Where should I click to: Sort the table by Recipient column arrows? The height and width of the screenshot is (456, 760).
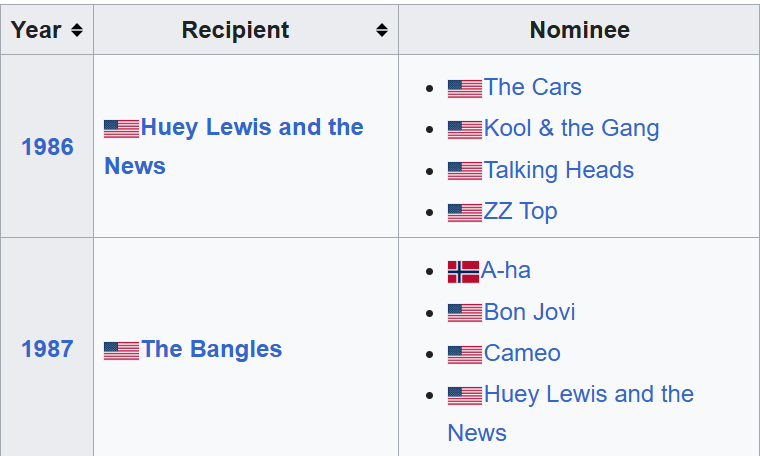click(381, 30)
